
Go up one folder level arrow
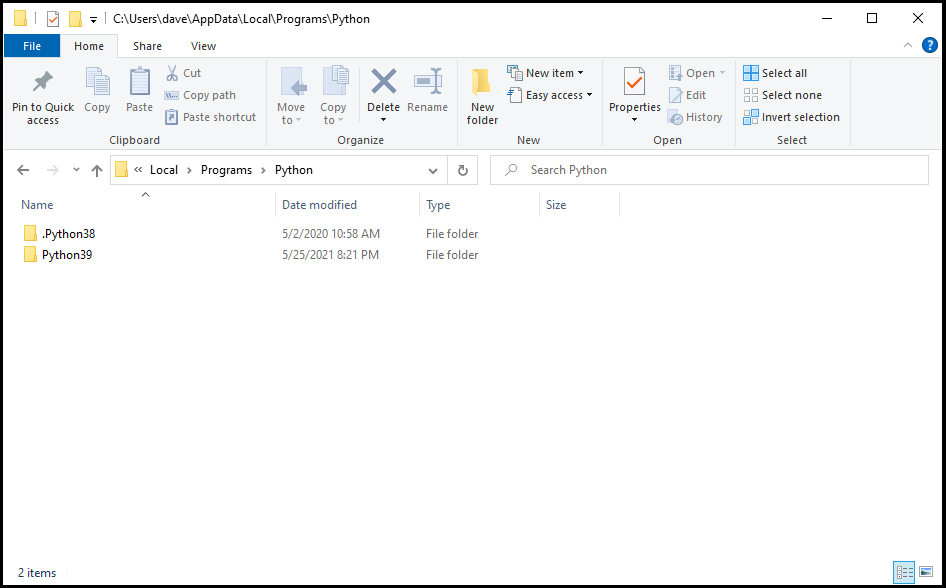(x=97, y=170)
